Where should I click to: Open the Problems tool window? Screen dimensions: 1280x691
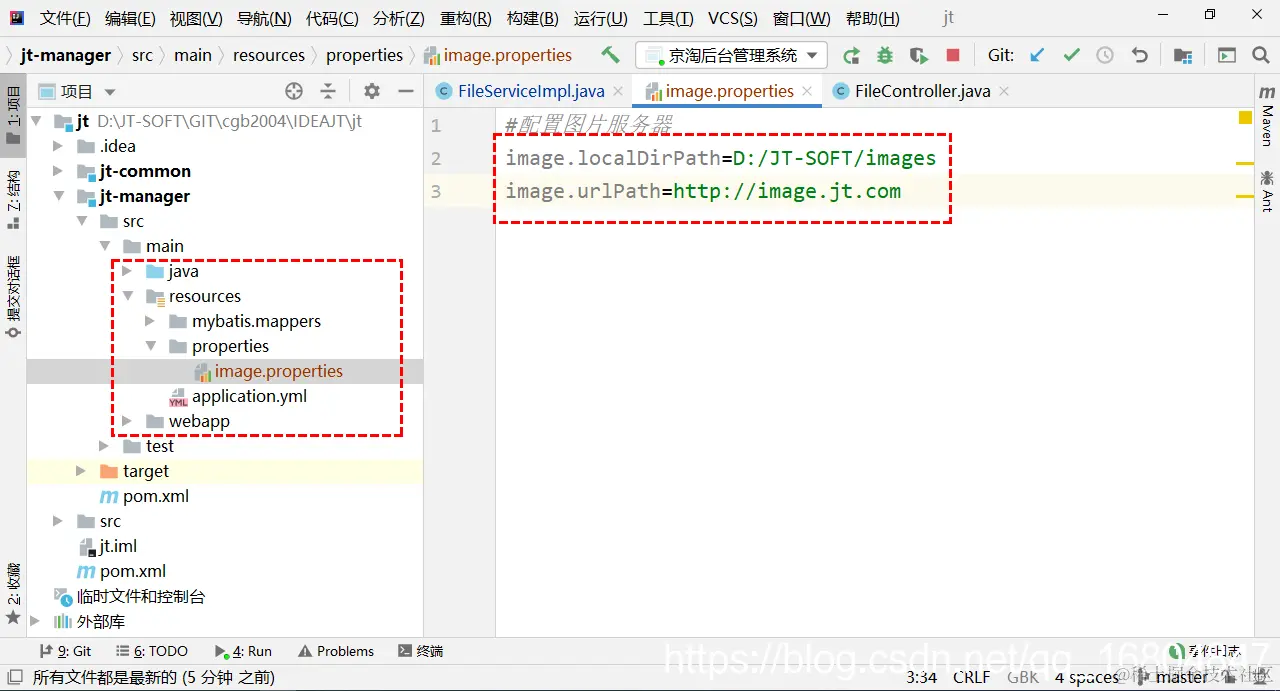tap(336, 651)
